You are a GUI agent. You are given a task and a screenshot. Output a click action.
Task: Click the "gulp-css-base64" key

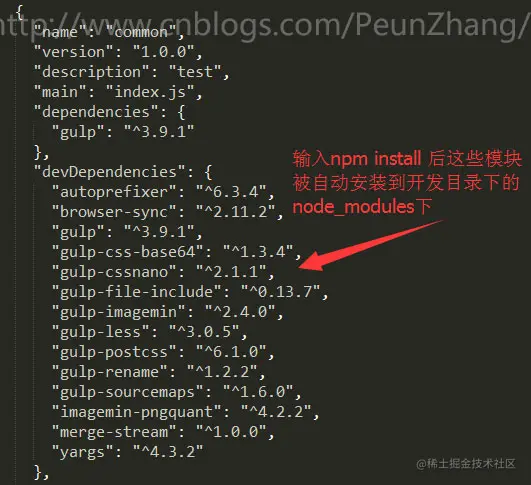pos(127,252)
